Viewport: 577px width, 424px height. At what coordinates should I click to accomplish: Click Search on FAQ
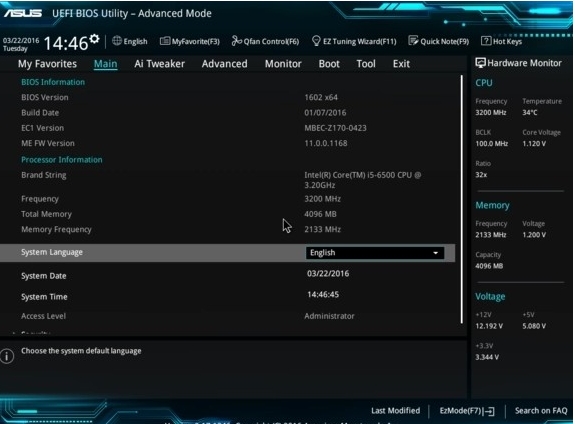pos(541,411)
